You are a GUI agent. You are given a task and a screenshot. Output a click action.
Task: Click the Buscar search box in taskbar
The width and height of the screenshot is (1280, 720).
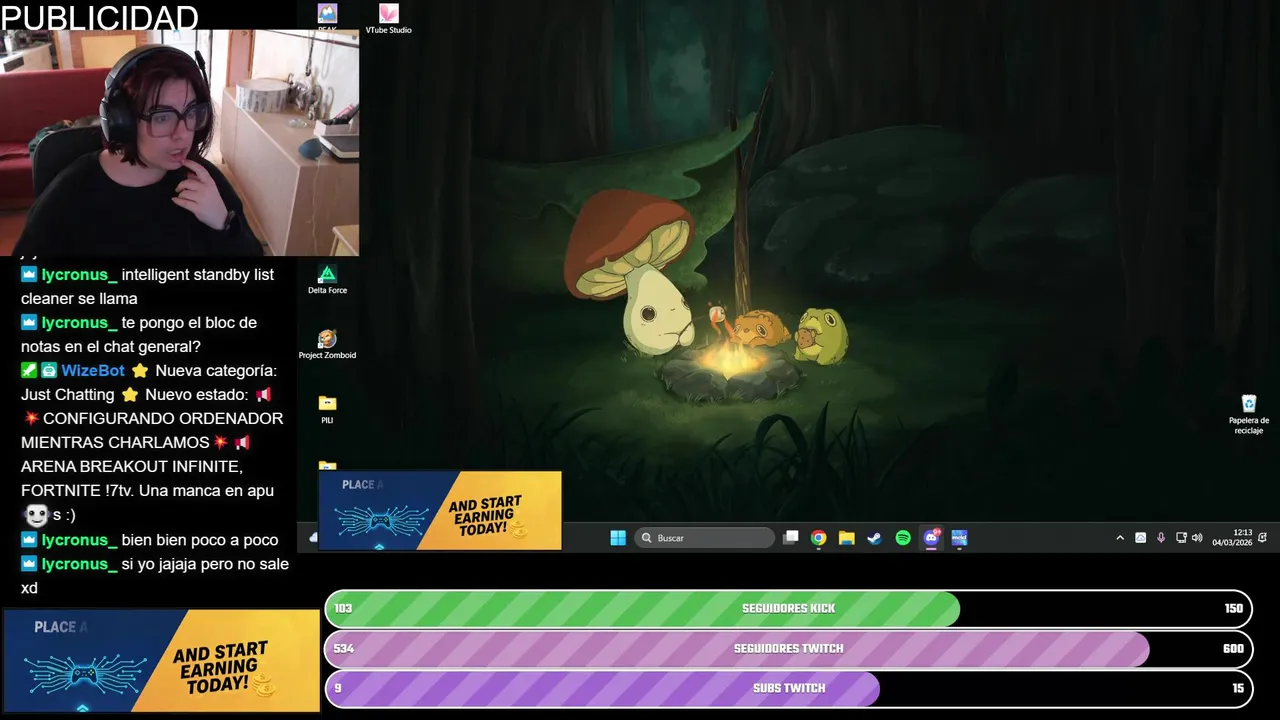(705, 538)
